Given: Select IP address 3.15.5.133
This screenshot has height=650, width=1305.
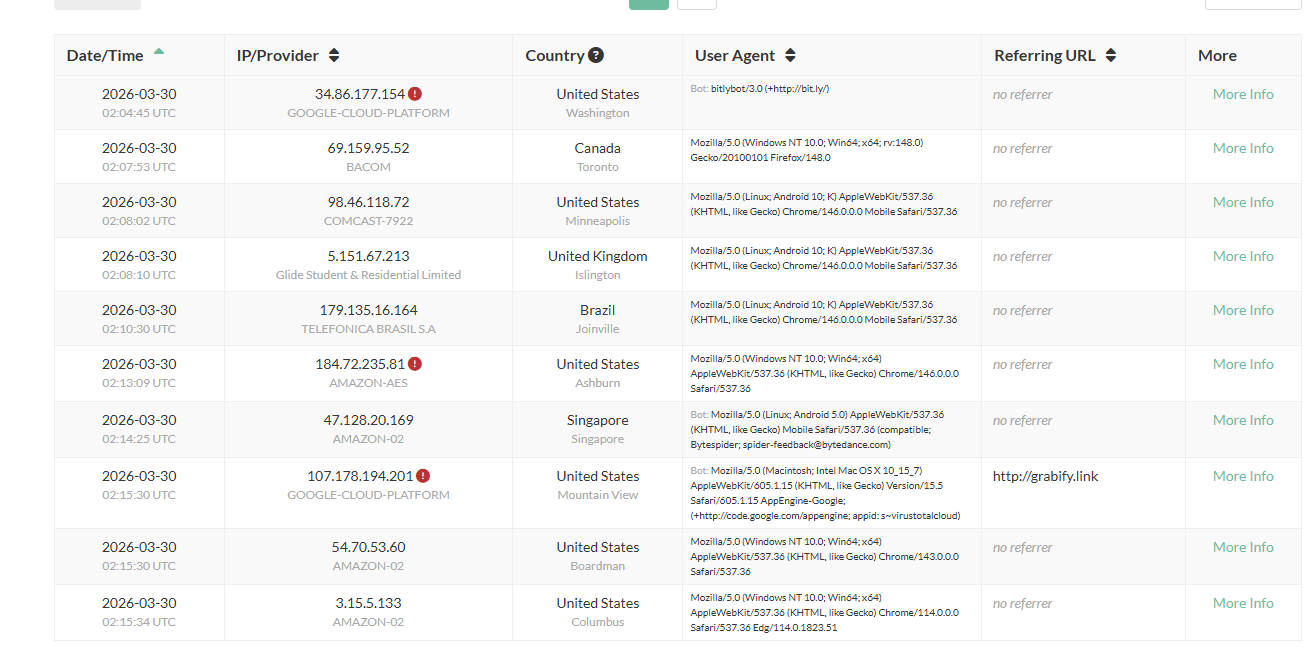Looking at the screenshot, I should coord(368,603).
